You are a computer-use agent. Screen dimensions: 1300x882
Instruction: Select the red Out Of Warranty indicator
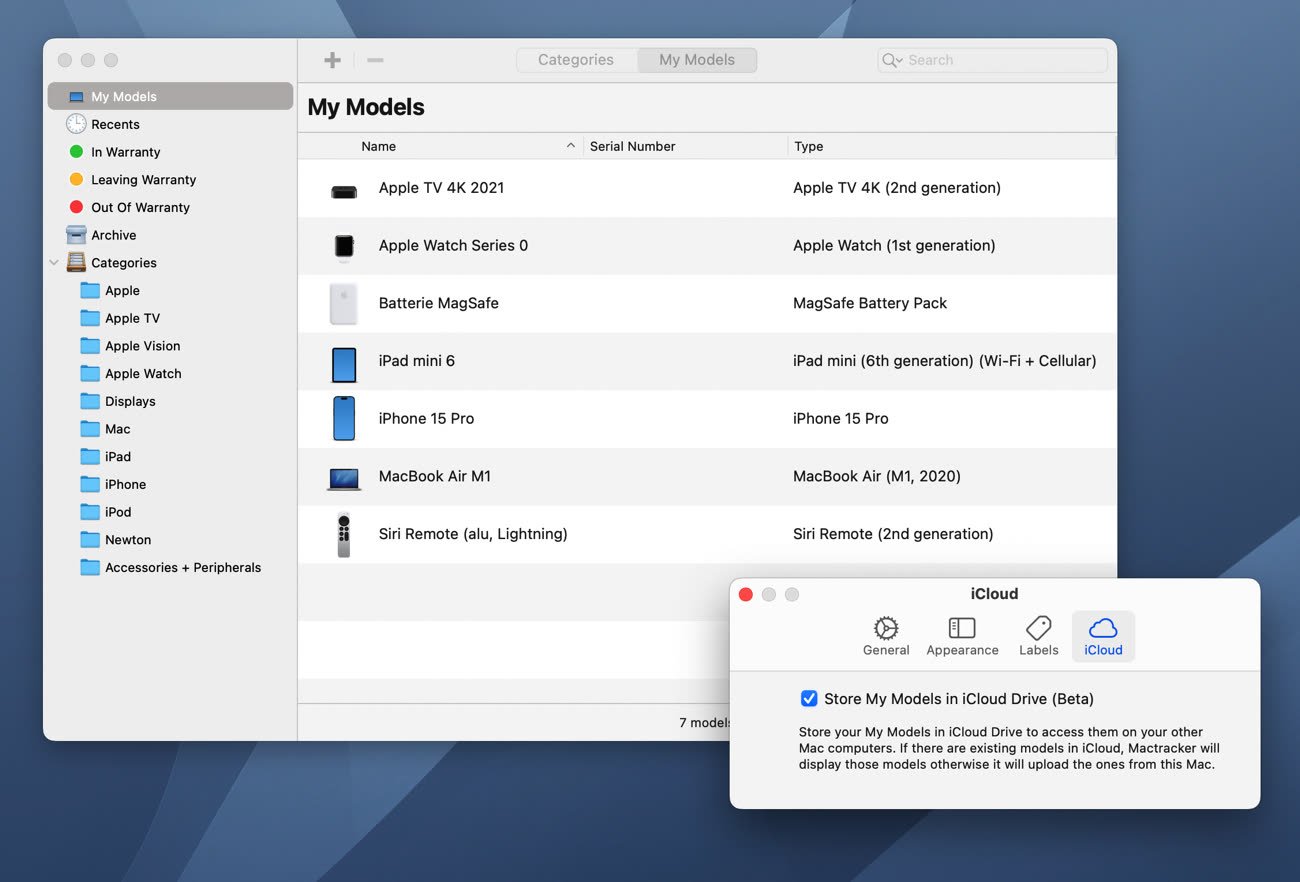pyautogui.click(x=76, y=207)
